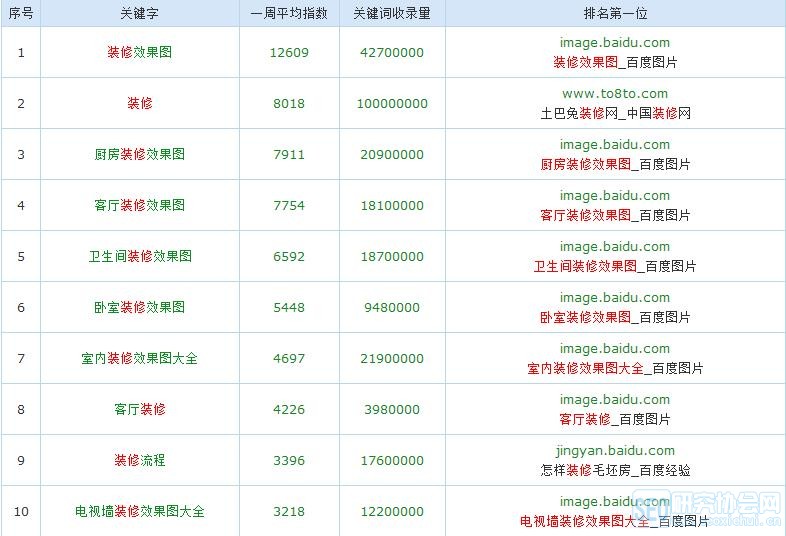Open 怎样装修毛坯房_百度经验 result title

(x=615, y=470)
